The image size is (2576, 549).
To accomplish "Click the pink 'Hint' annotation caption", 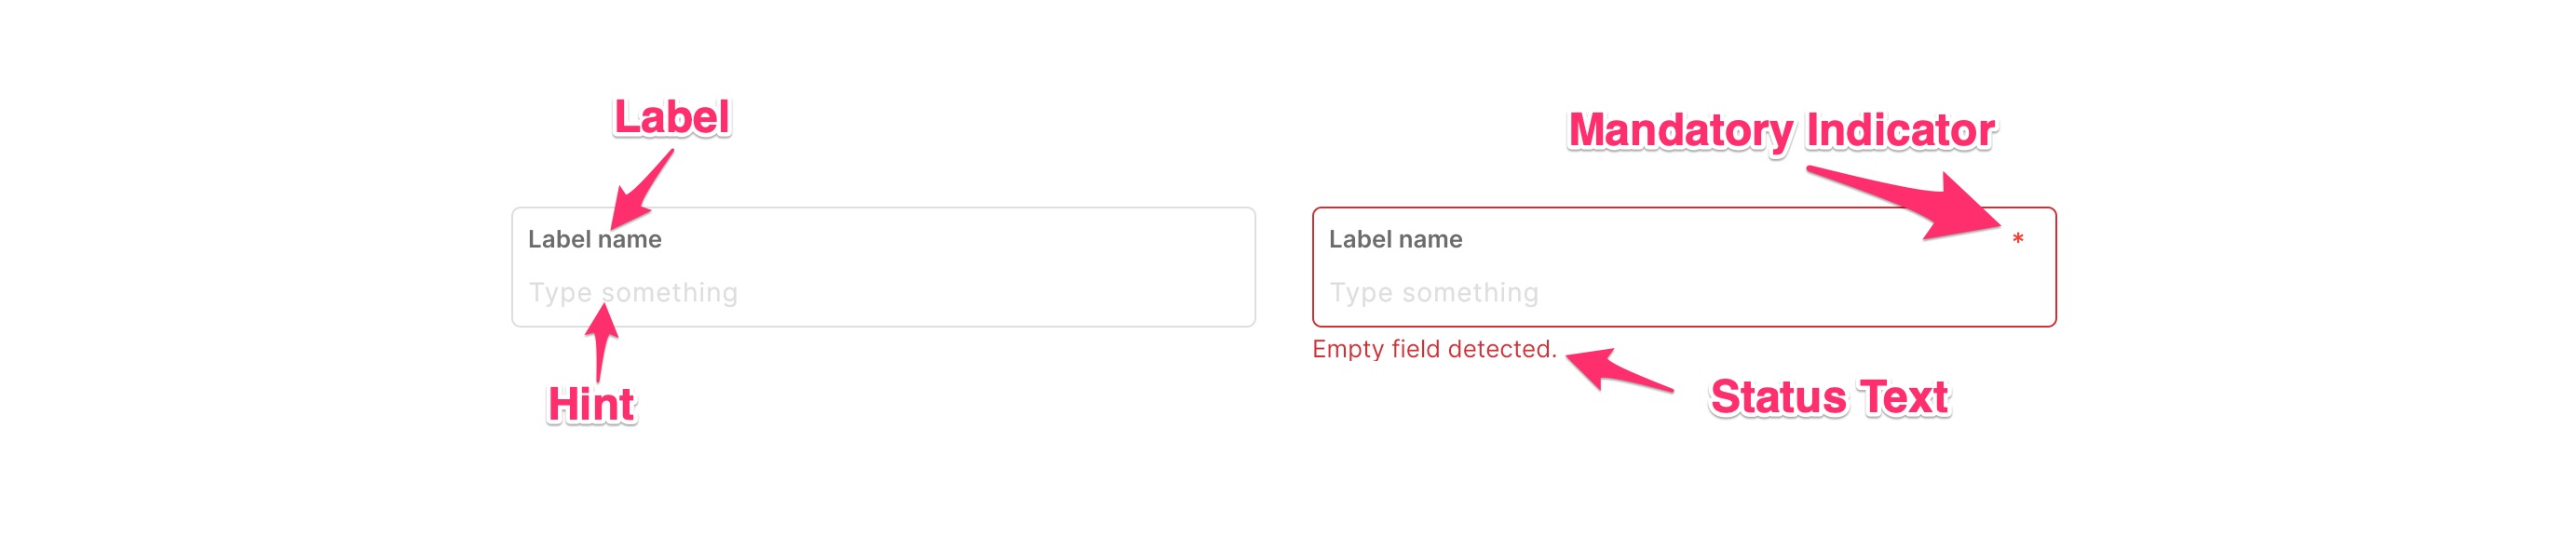I will coord(591,405).
